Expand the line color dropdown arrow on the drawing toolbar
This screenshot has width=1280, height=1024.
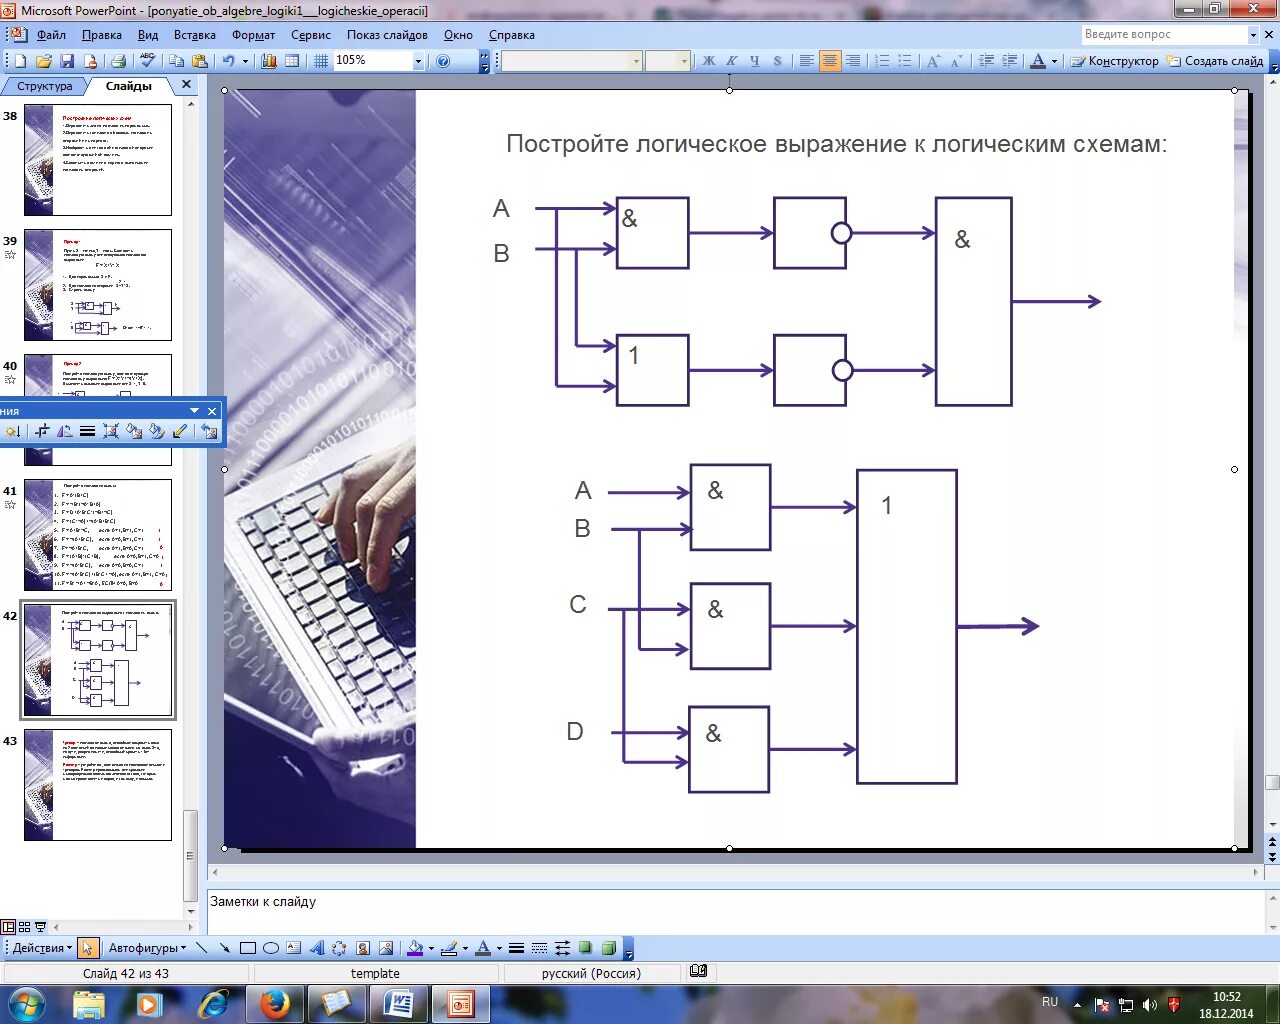point(465,948)
